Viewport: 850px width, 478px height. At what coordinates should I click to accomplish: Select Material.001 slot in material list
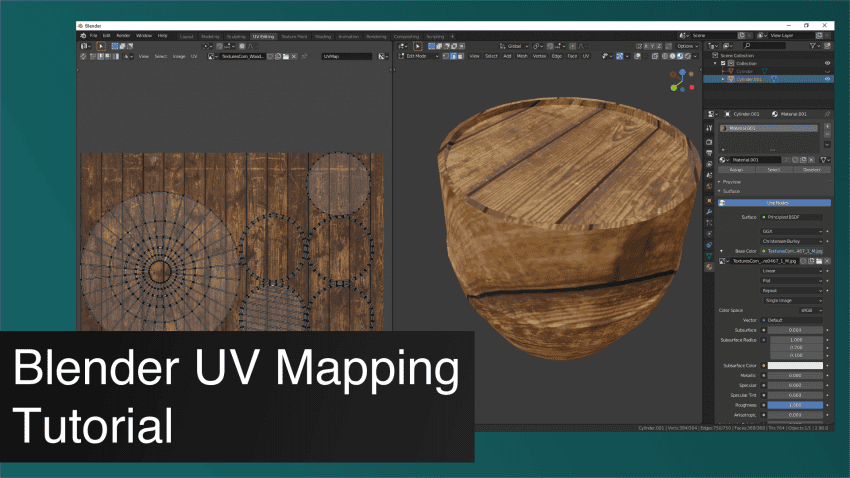(769, 128)
